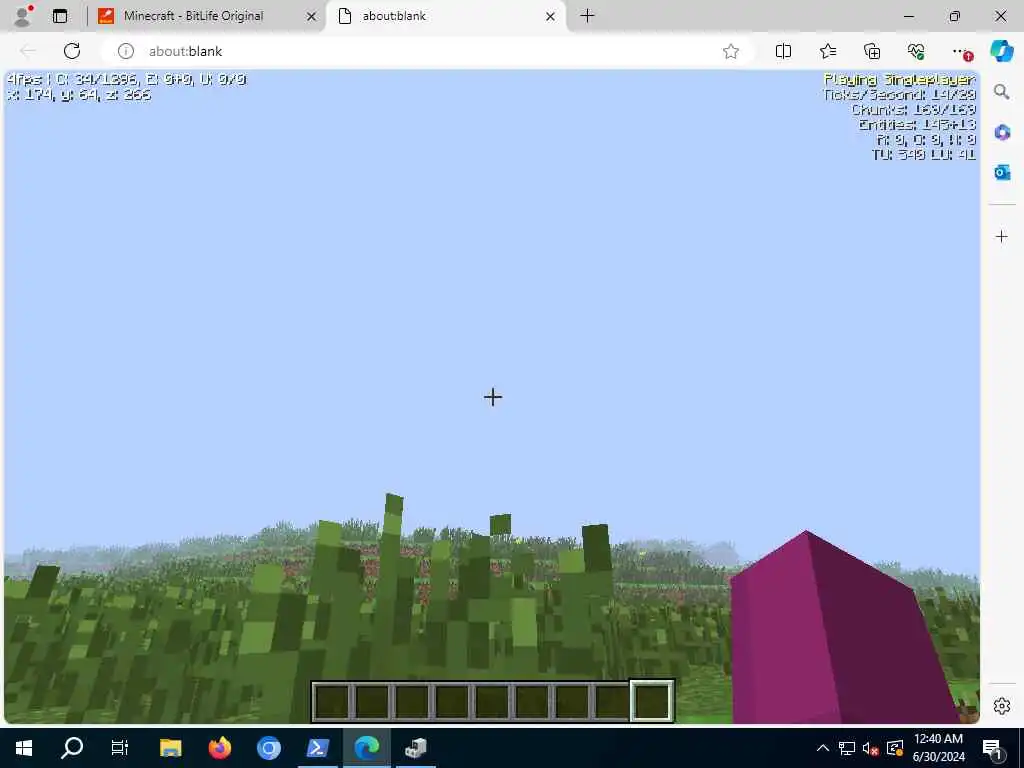Open File Explorer from taskbar

pos(170,748)
